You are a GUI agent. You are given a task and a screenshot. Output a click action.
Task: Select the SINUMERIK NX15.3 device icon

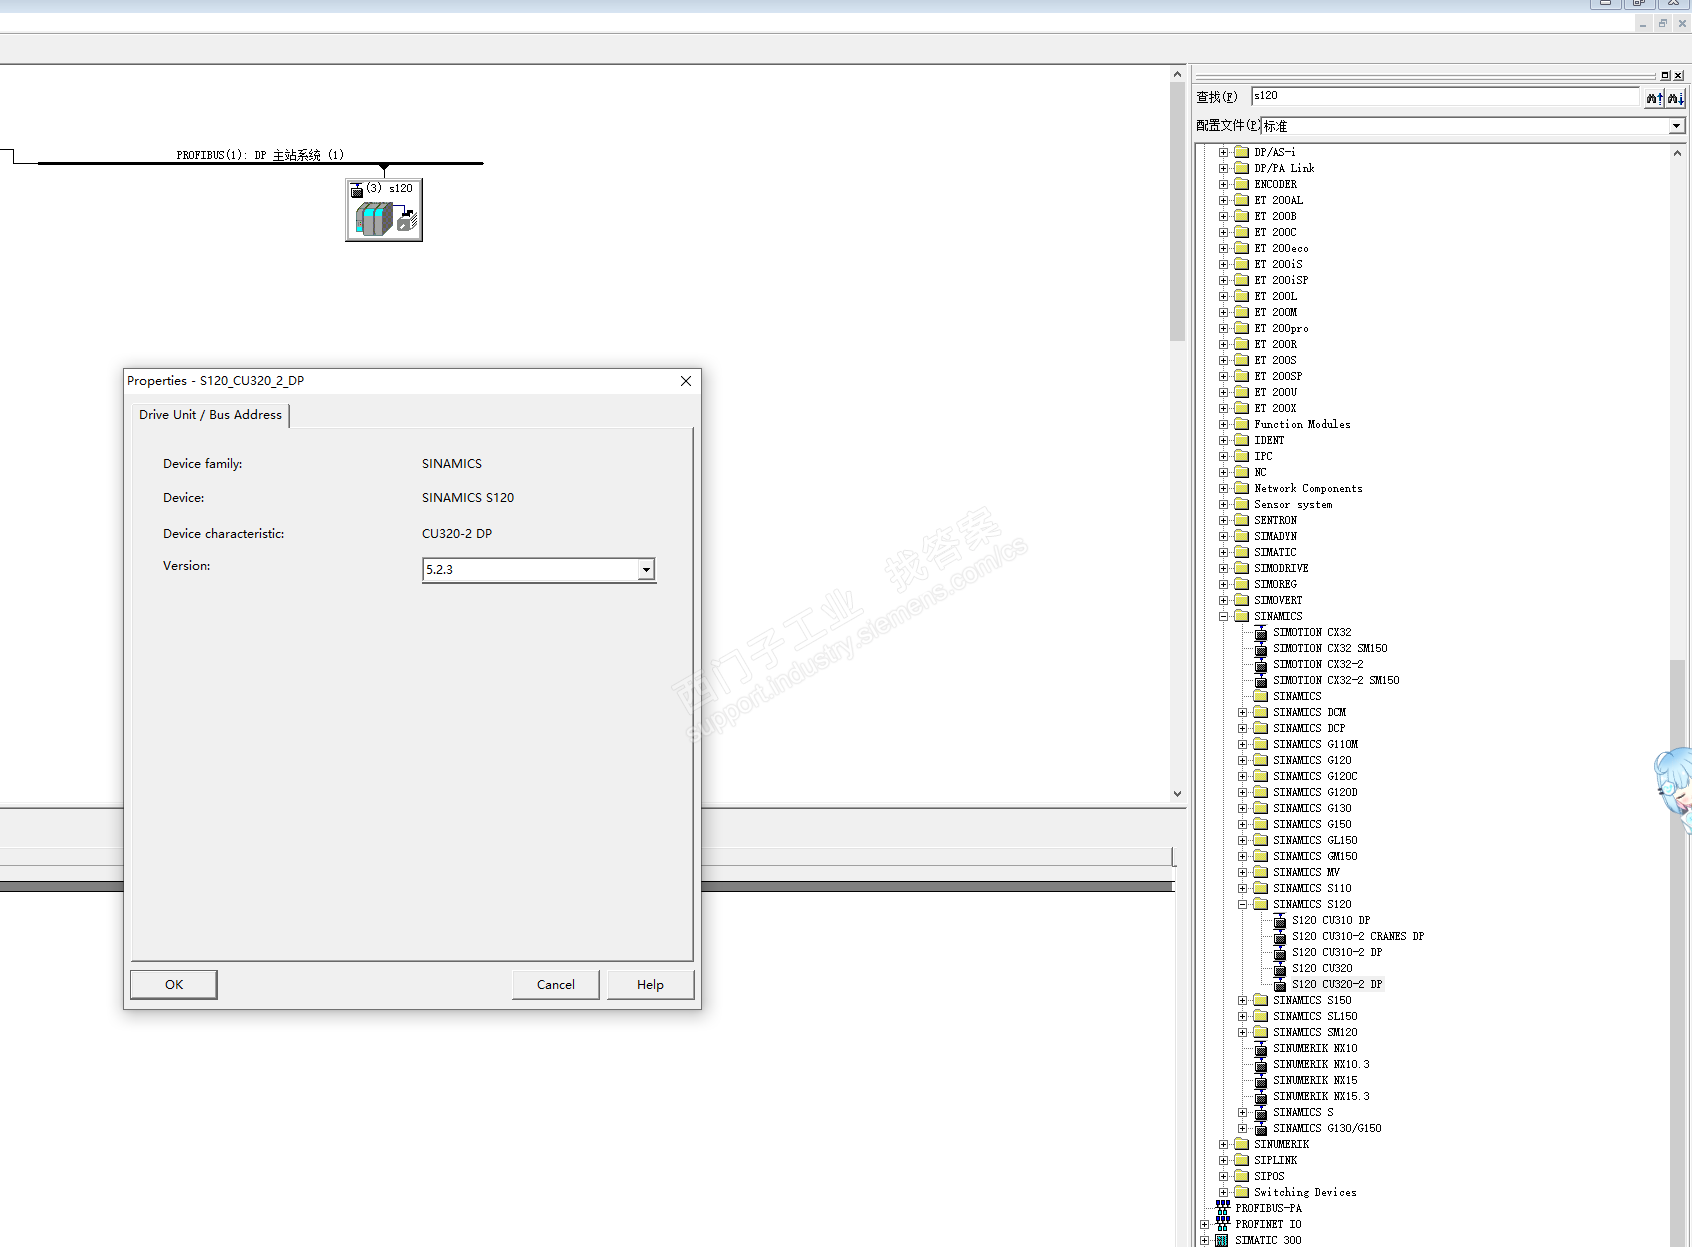point(1261,1096)
